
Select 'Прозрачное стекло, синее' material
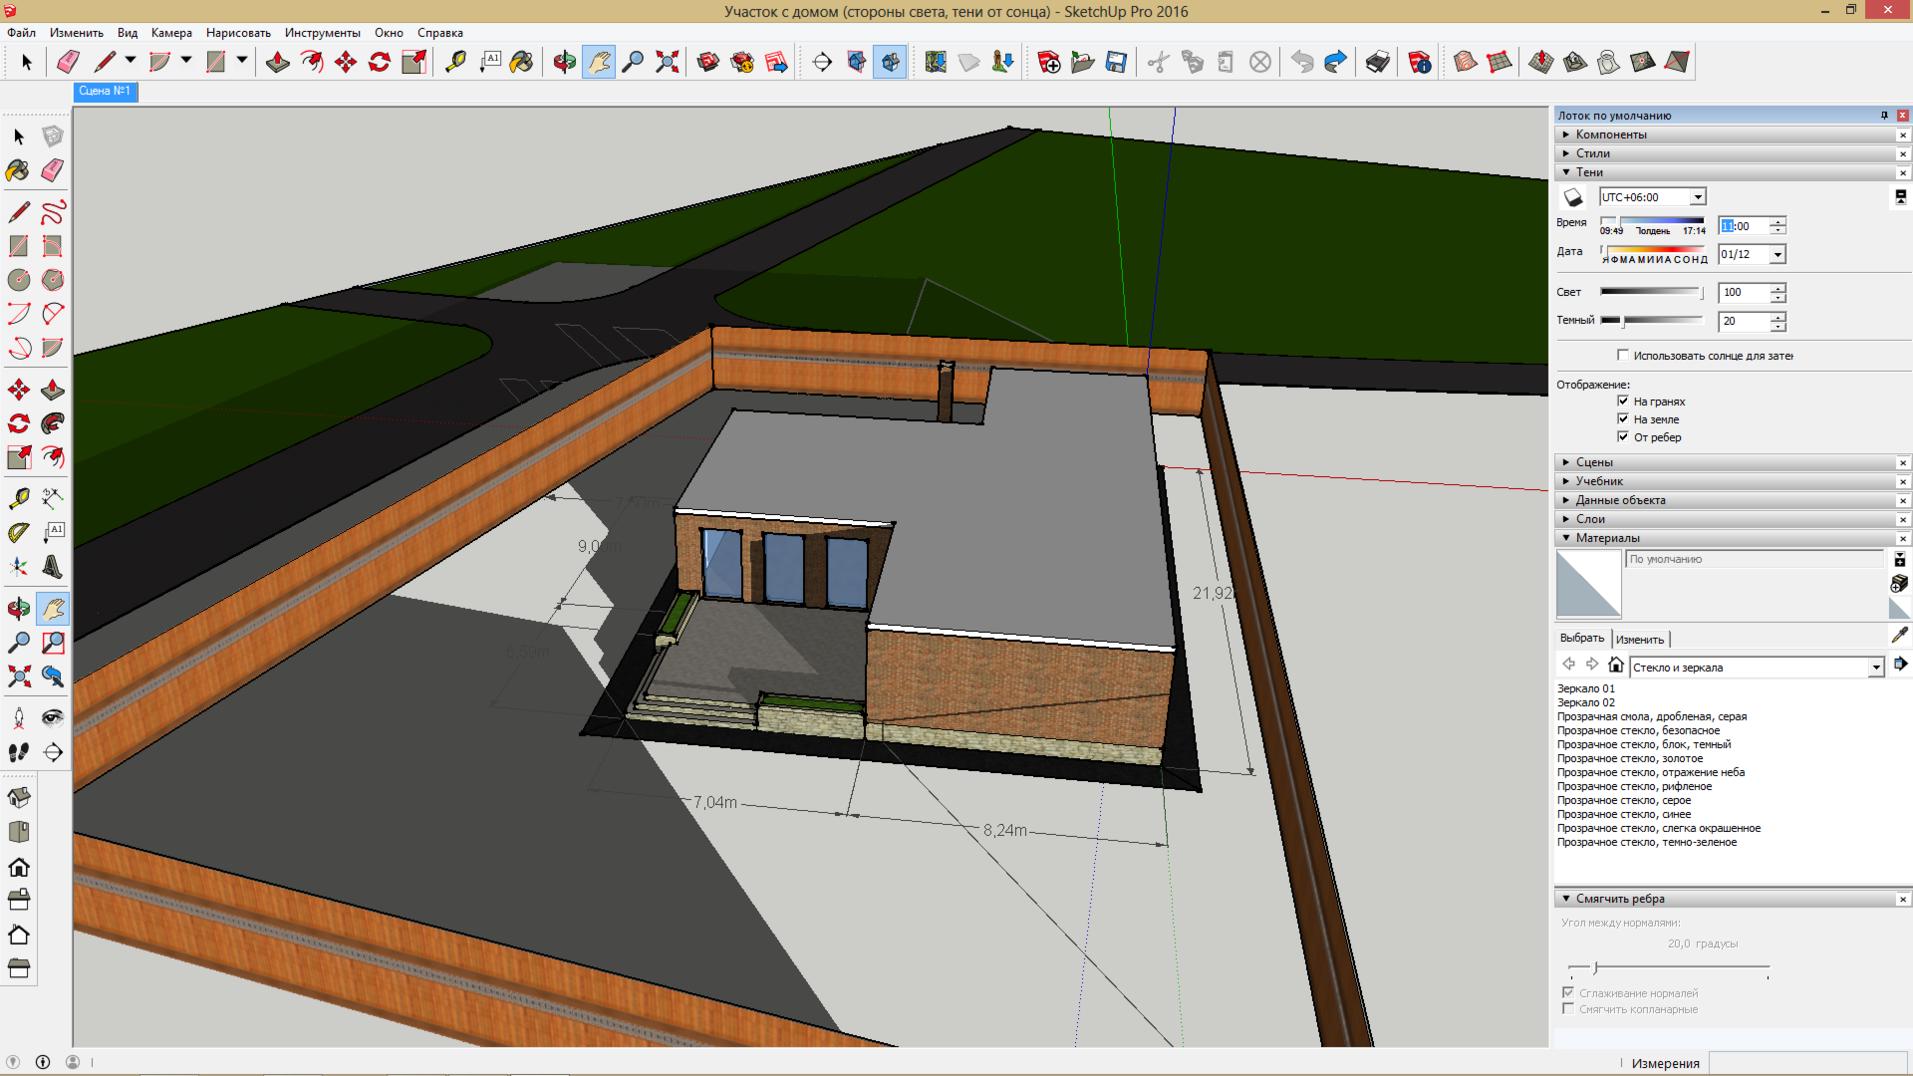click(1623, 814)
